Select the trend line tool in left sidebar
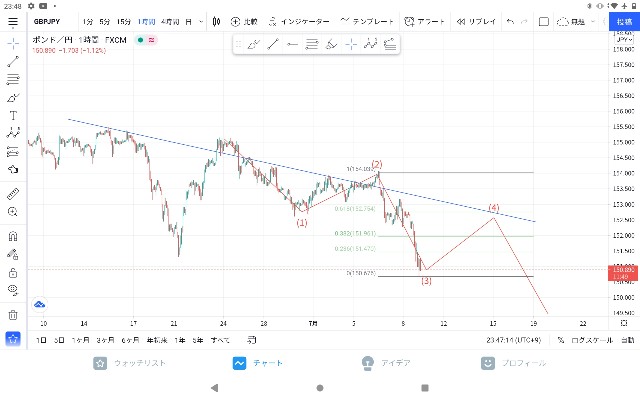Image resolution: width=640 pixels, height=400 pixels. [x=13, y=62]
